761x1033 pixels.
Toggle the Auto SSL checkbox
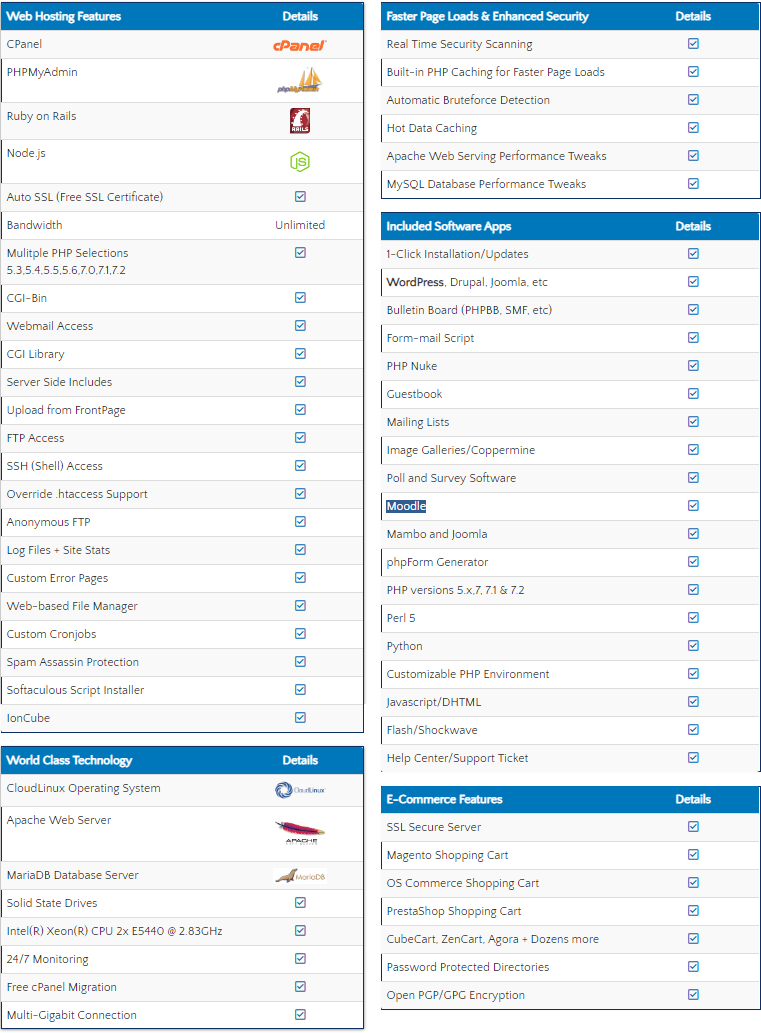tap(300, 197)
